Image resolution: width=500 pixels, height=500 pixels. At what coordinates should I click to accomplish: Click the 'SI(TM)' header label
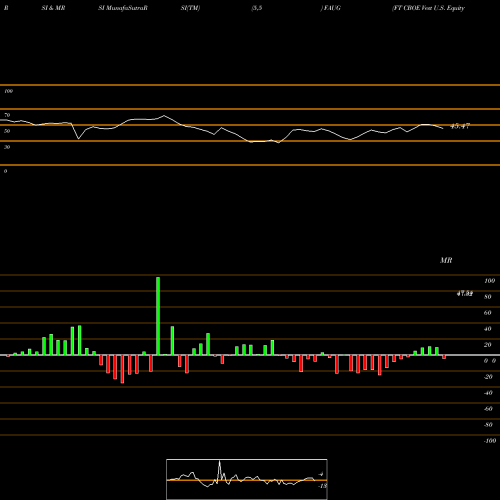[190, 8]
